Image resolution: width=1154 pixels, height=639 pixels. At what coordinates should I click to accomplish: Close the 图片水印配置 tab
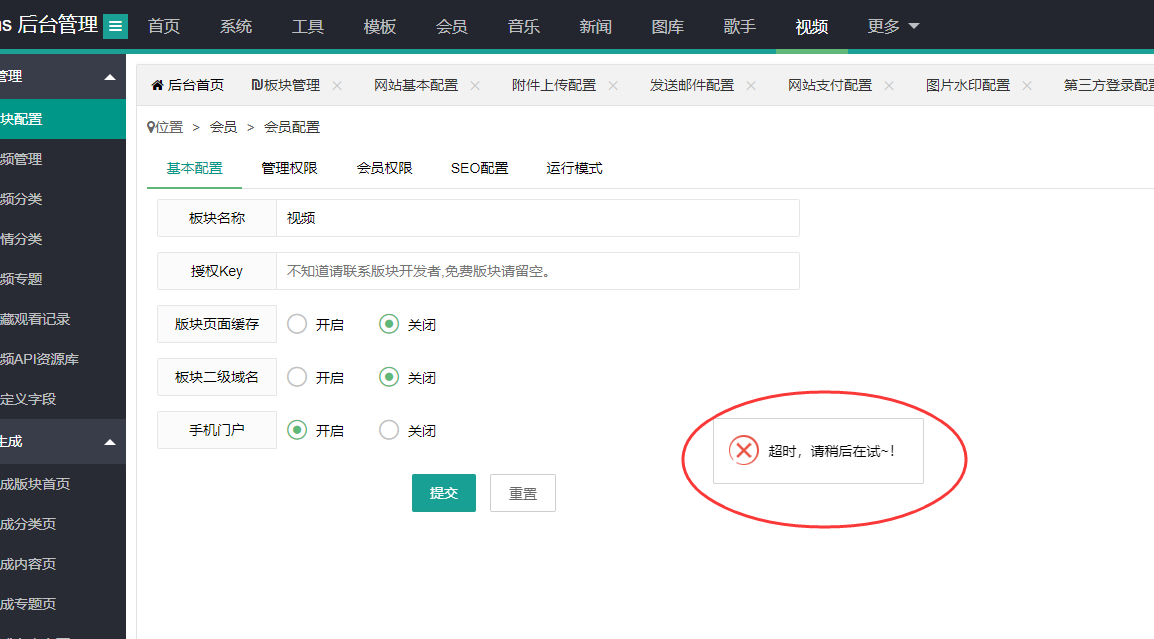coord(1027,86)
